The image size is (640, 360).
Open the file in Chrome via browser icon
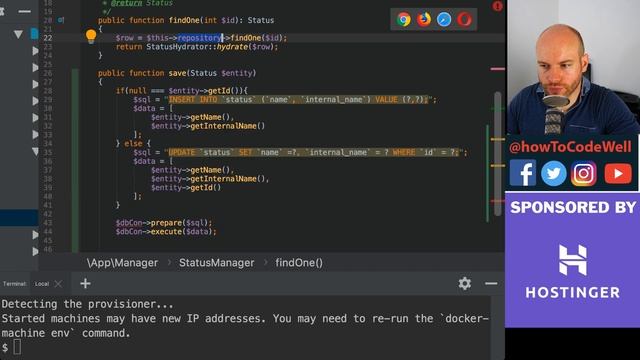(403, 19)
